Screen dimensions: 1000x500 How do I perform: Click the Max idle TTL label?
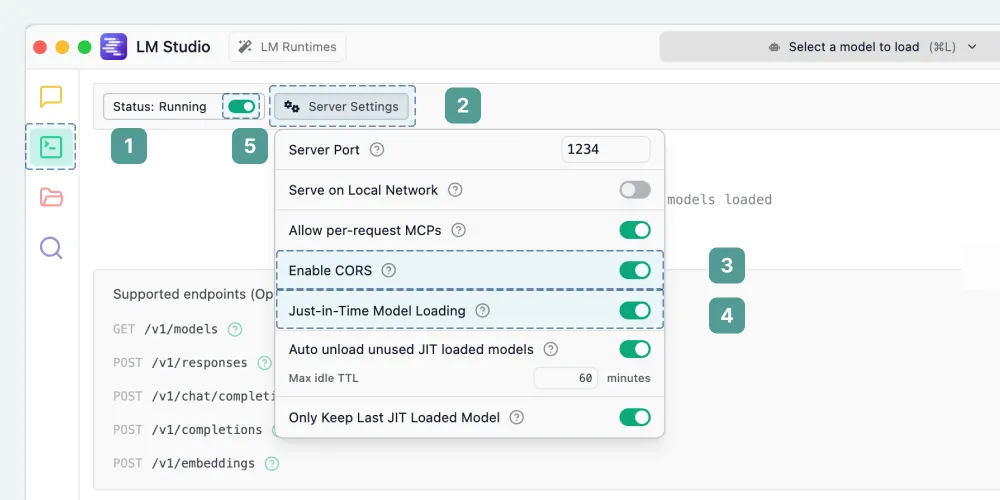[x=323, y=378]
